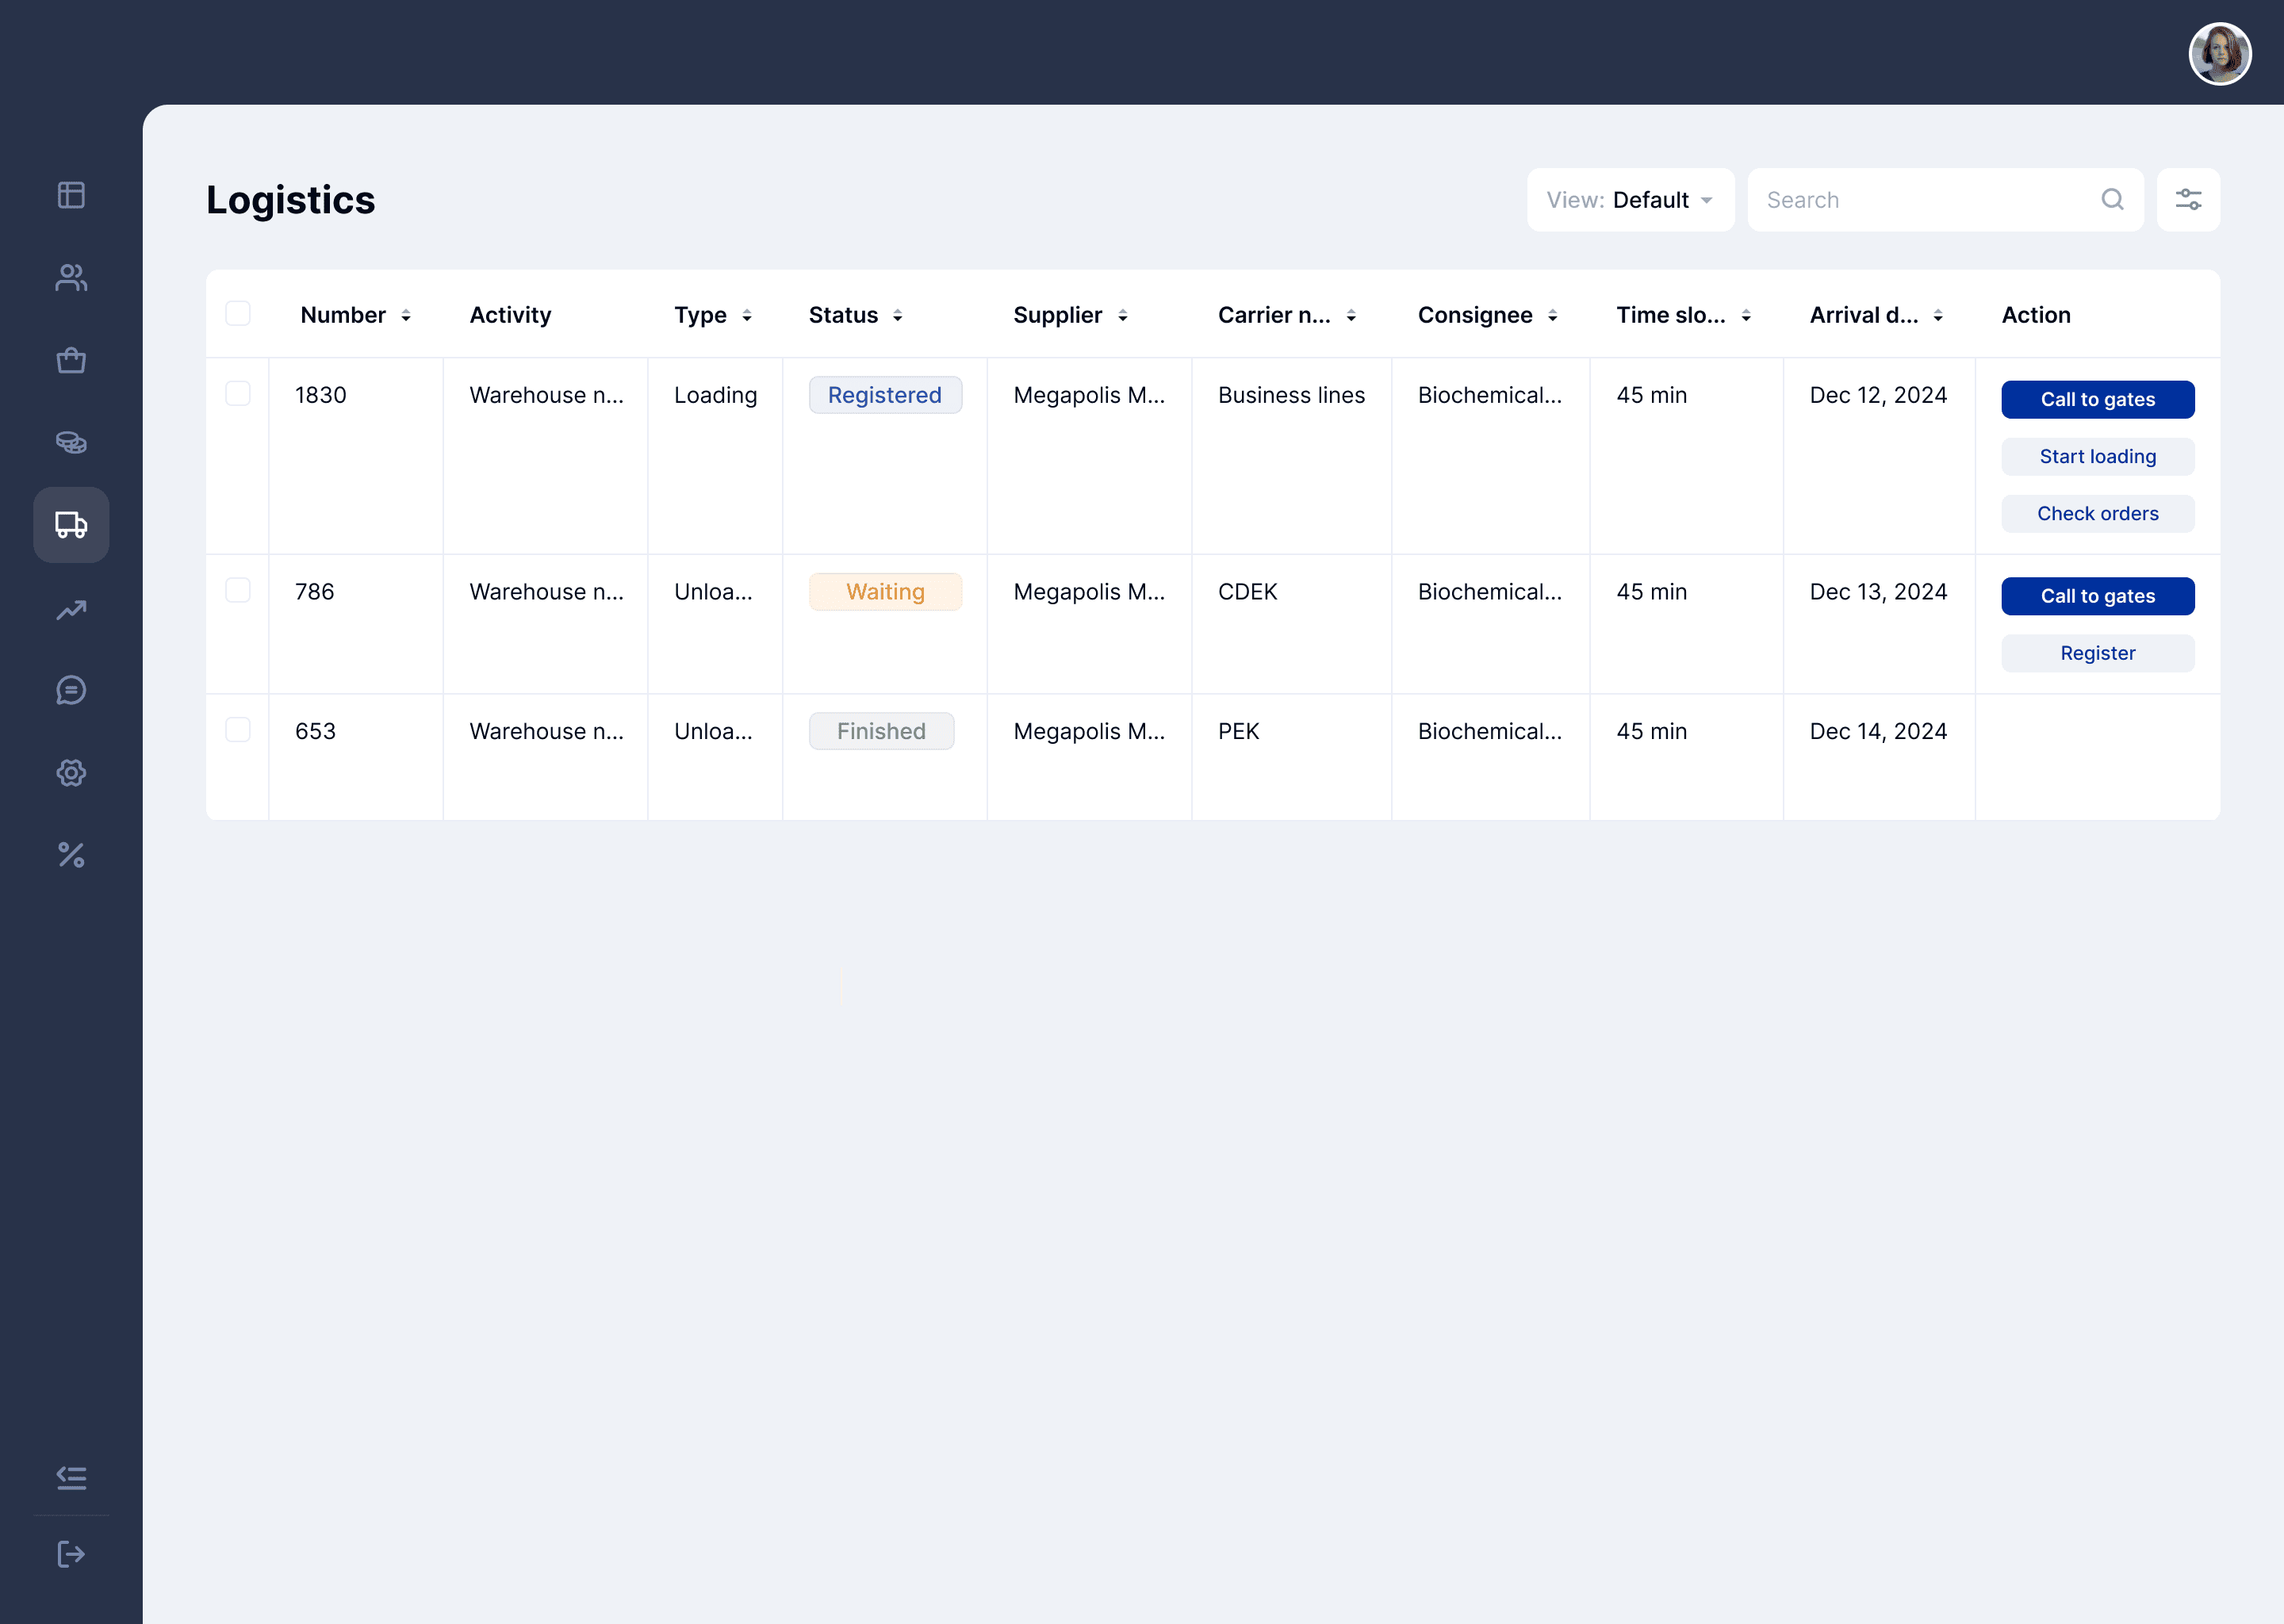The width and height of the screenshot is (2284, 1624).
Task: Expand the View: Default dropdown
Action: click(1630, 200)
